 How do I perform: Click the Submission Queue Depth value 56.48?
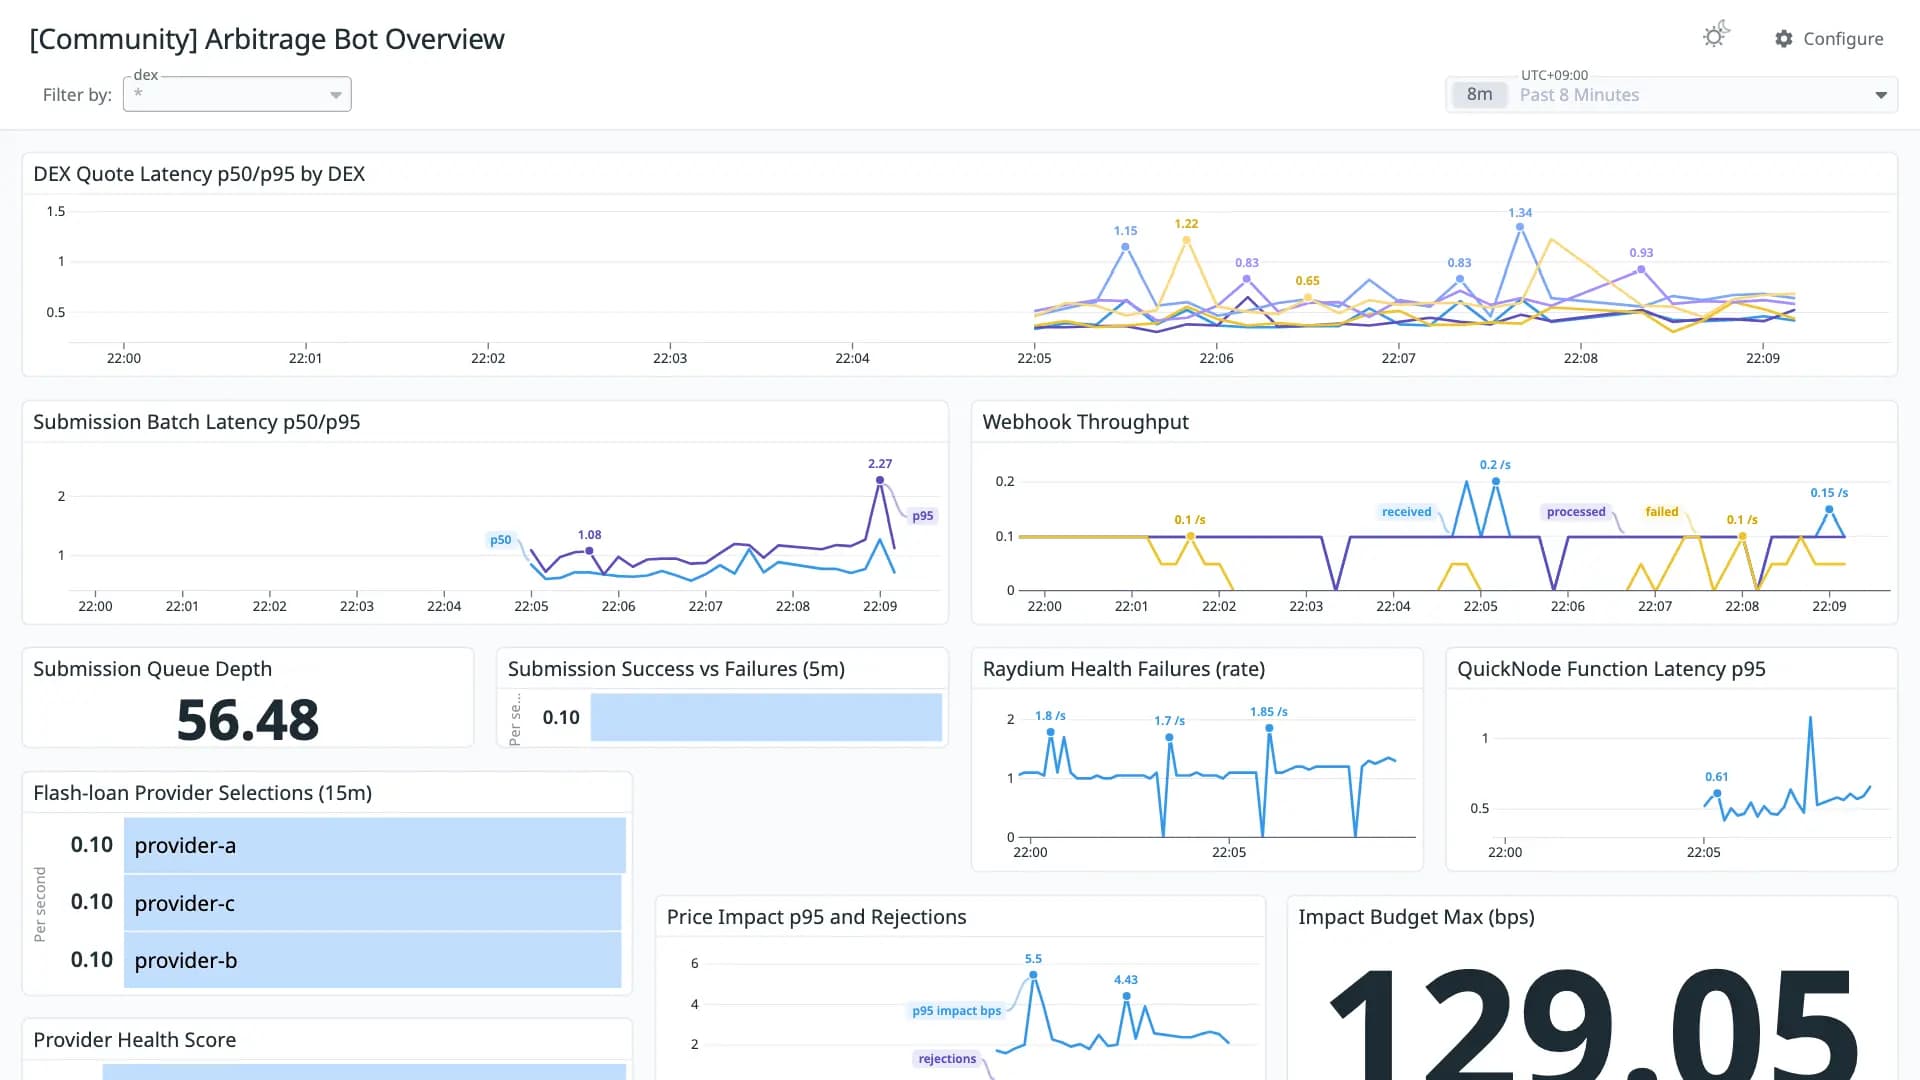point(247,719)
